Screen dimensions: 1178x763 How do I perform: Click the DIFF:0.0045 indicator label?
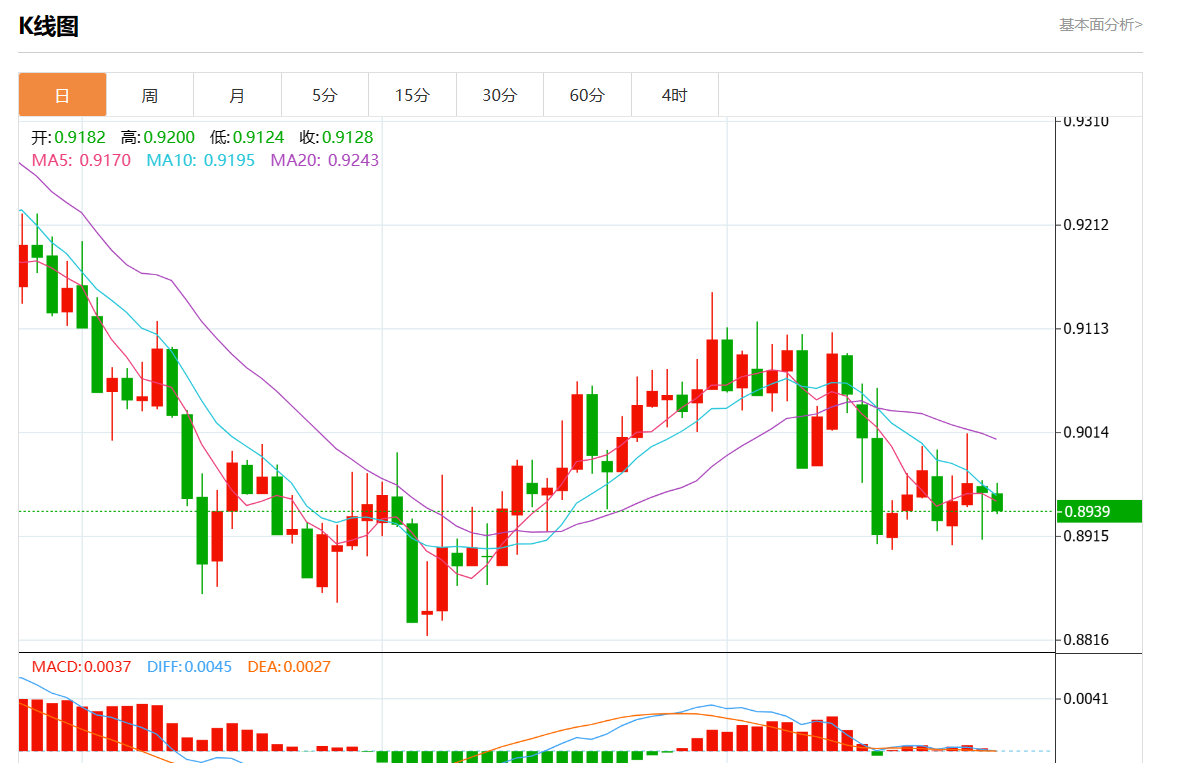[189, 666]
